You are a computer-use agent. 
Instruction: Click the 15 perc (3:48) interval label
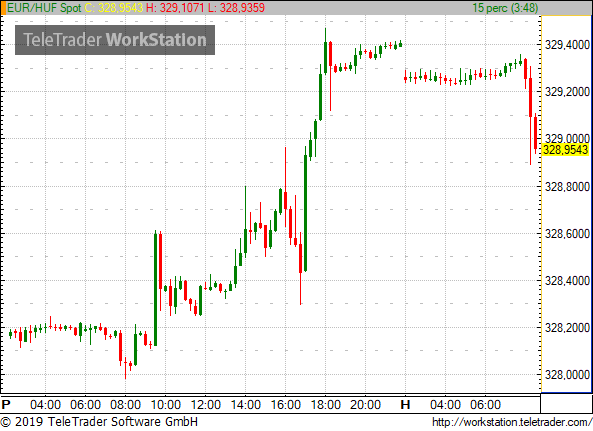[505, 8]
